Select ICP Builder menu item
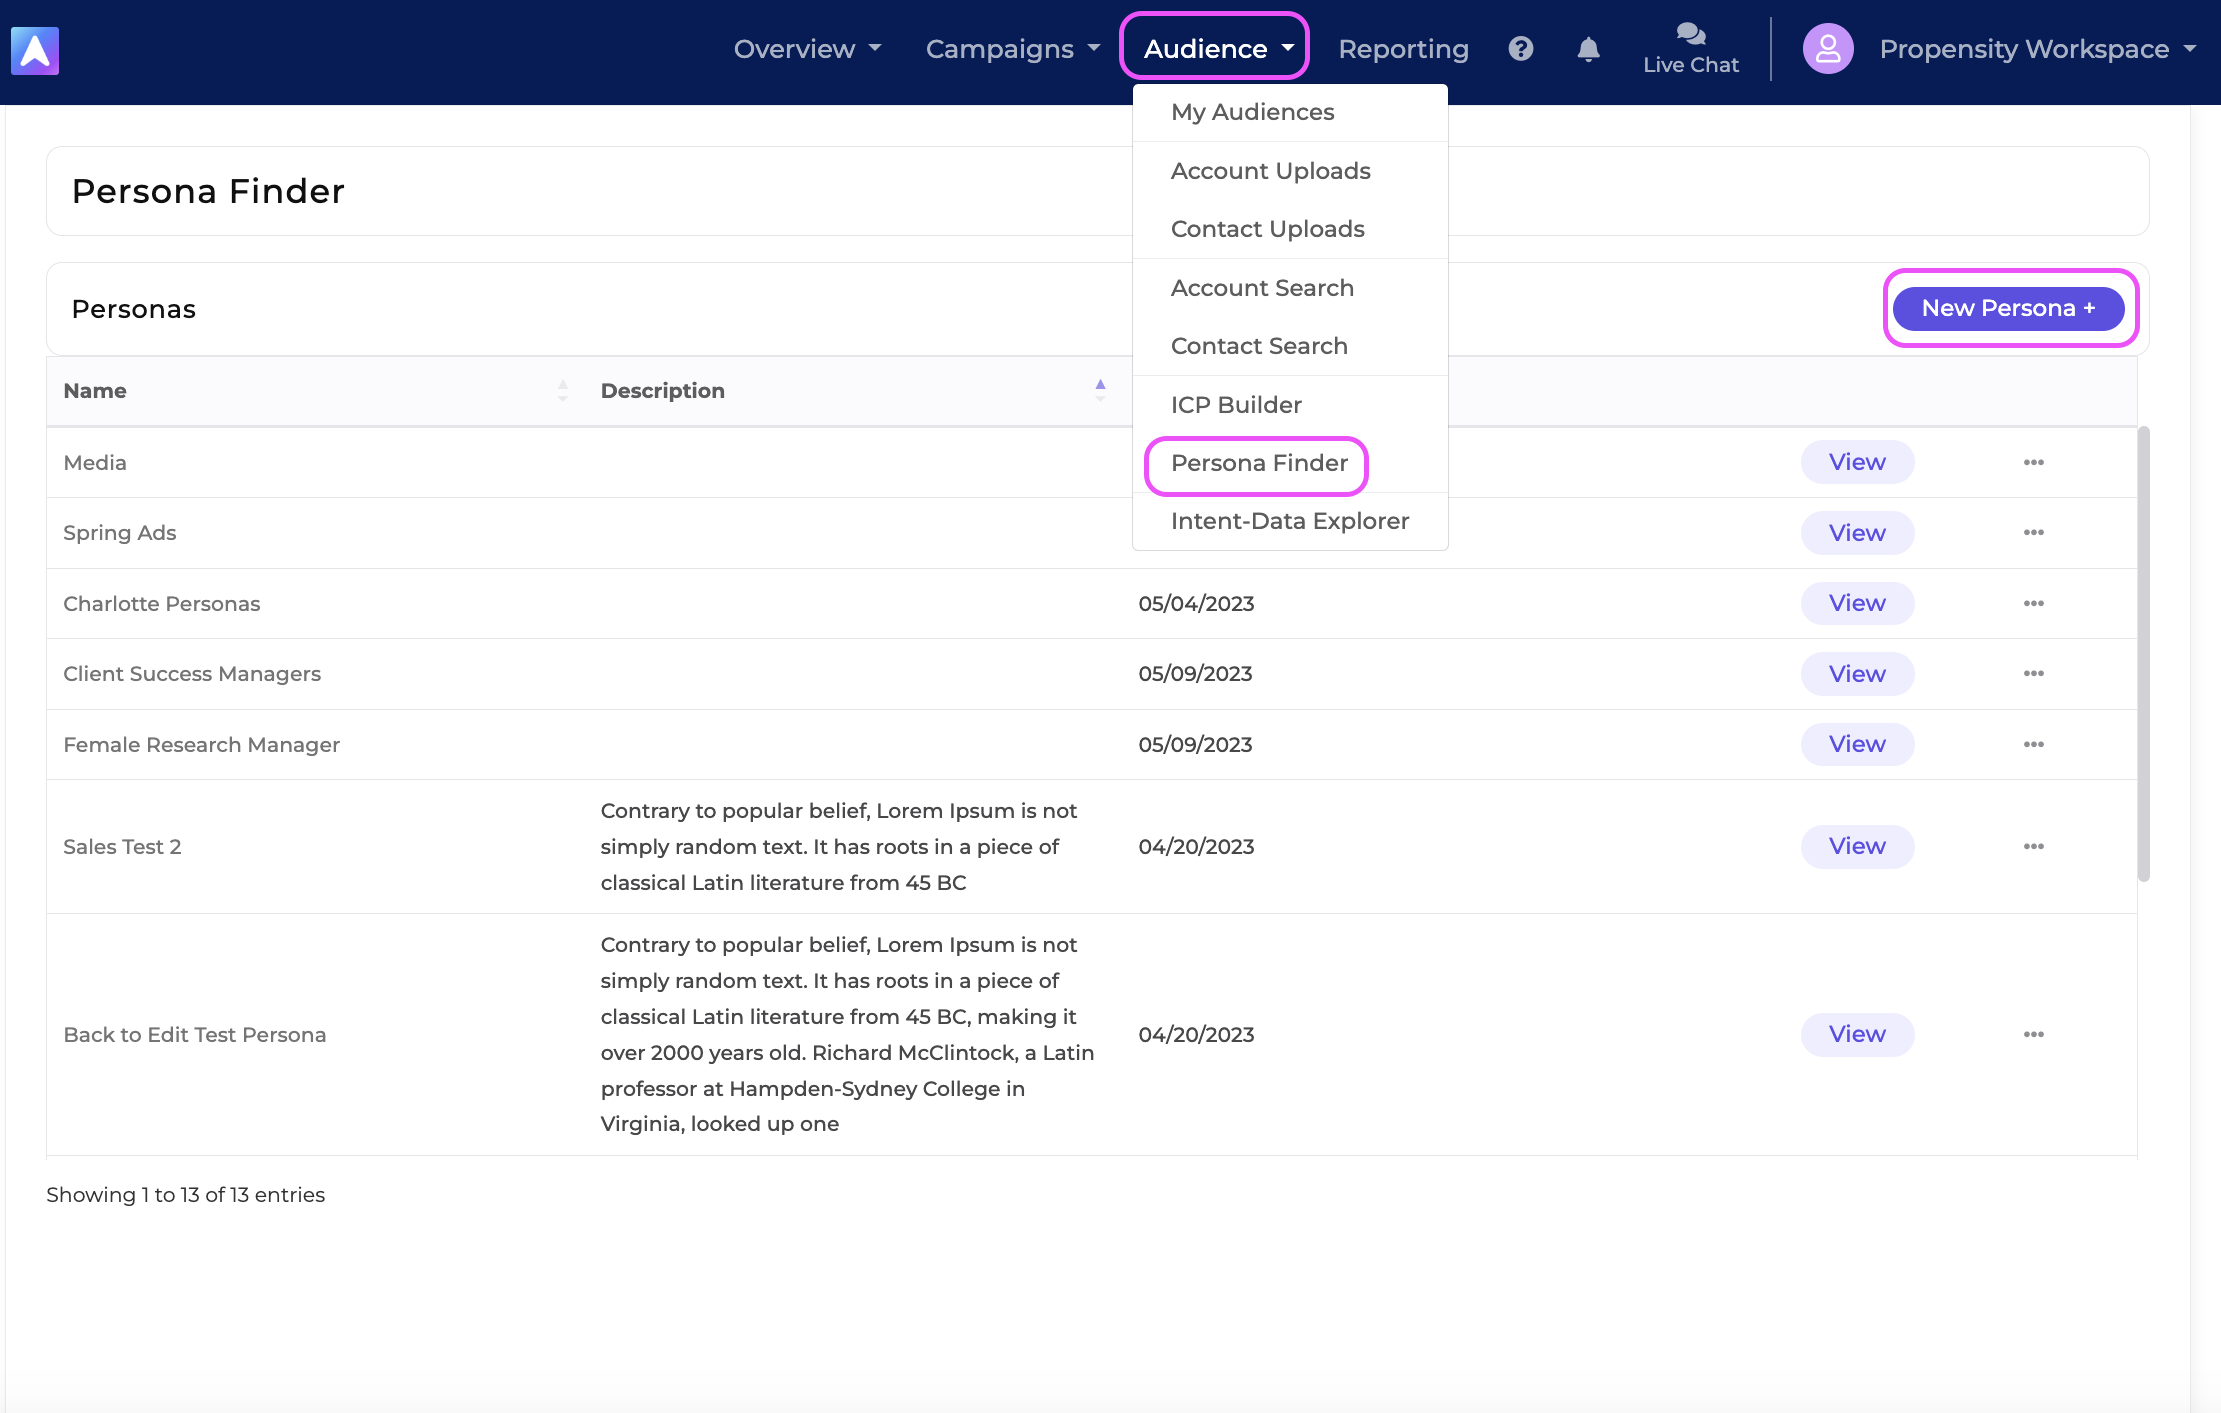 click(x=1290, y=405)
